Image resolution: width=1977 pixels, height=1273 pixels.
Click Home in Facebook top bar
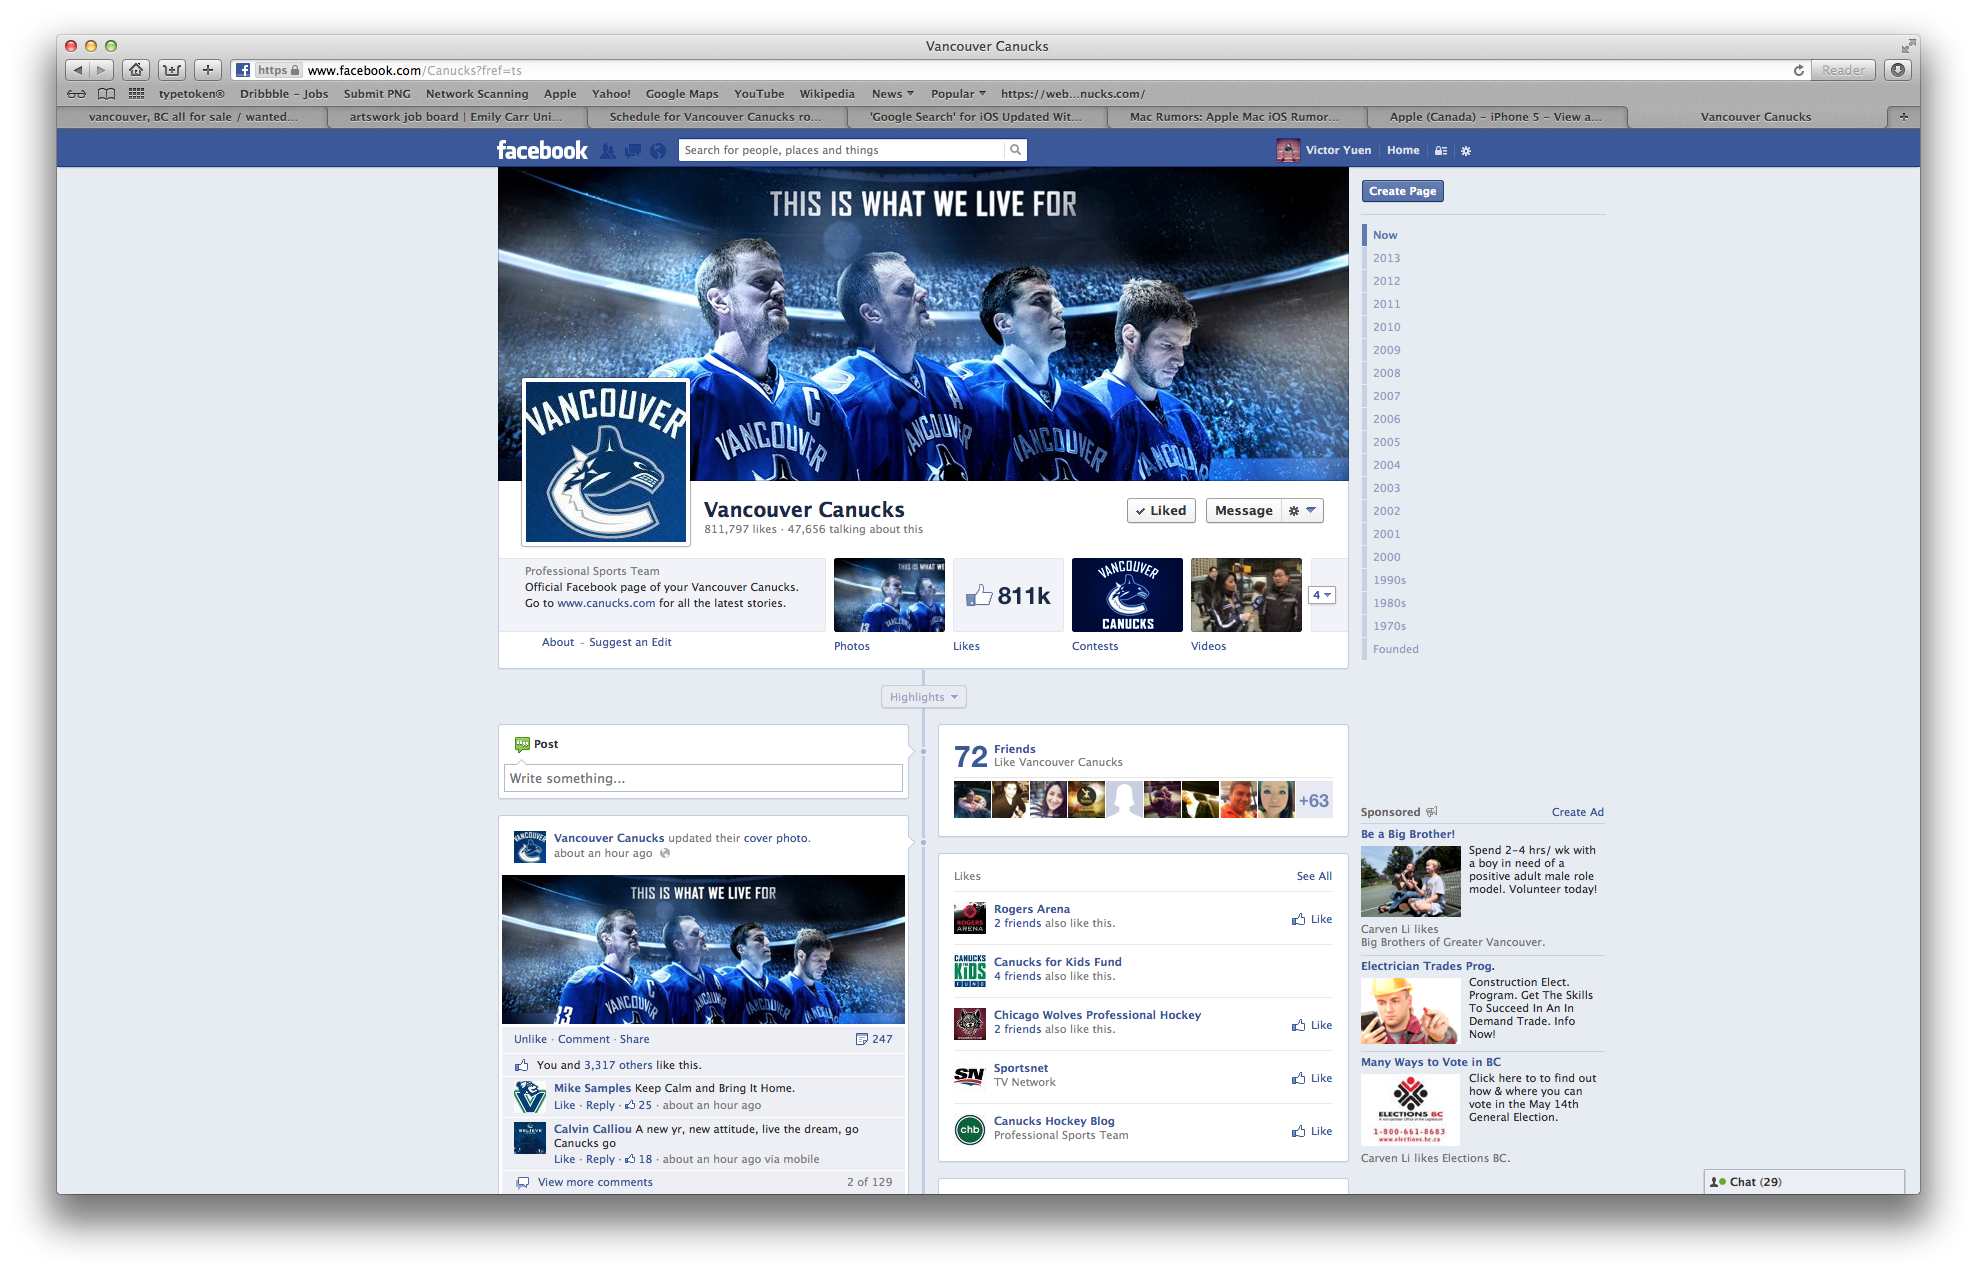coord(1403,150)
